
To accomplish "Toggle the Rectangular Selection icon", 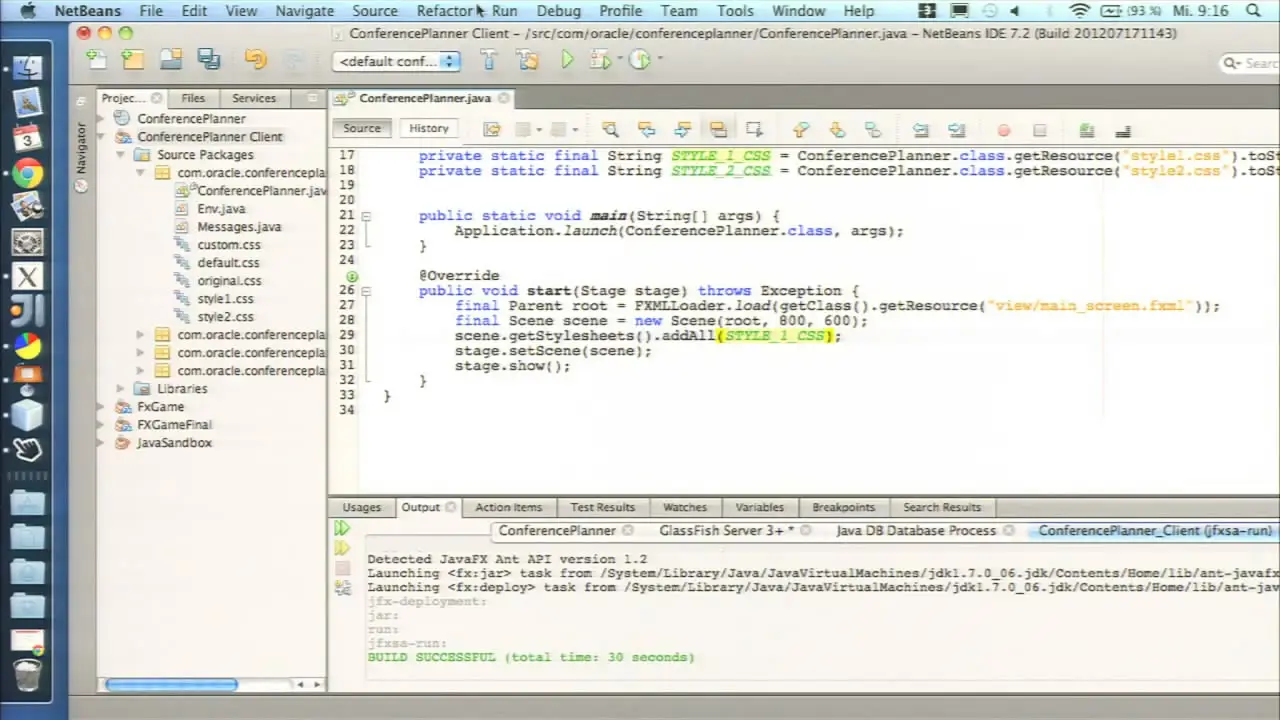I will coord(754,130).
